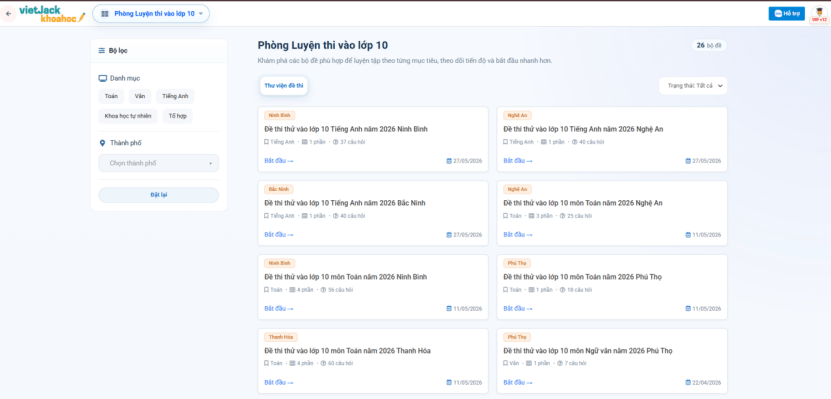
Task: Click the Thành phố location pin icon
Action: [x=102, y=143]
